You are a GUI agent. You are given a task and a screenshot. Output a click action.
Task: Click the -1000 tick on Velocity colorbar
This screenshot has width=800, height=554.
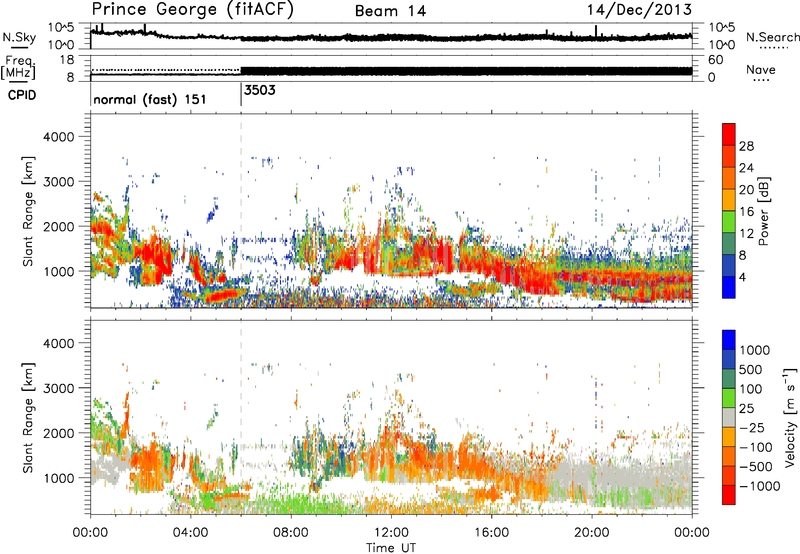pyautogui.click(x=760, y=486)
